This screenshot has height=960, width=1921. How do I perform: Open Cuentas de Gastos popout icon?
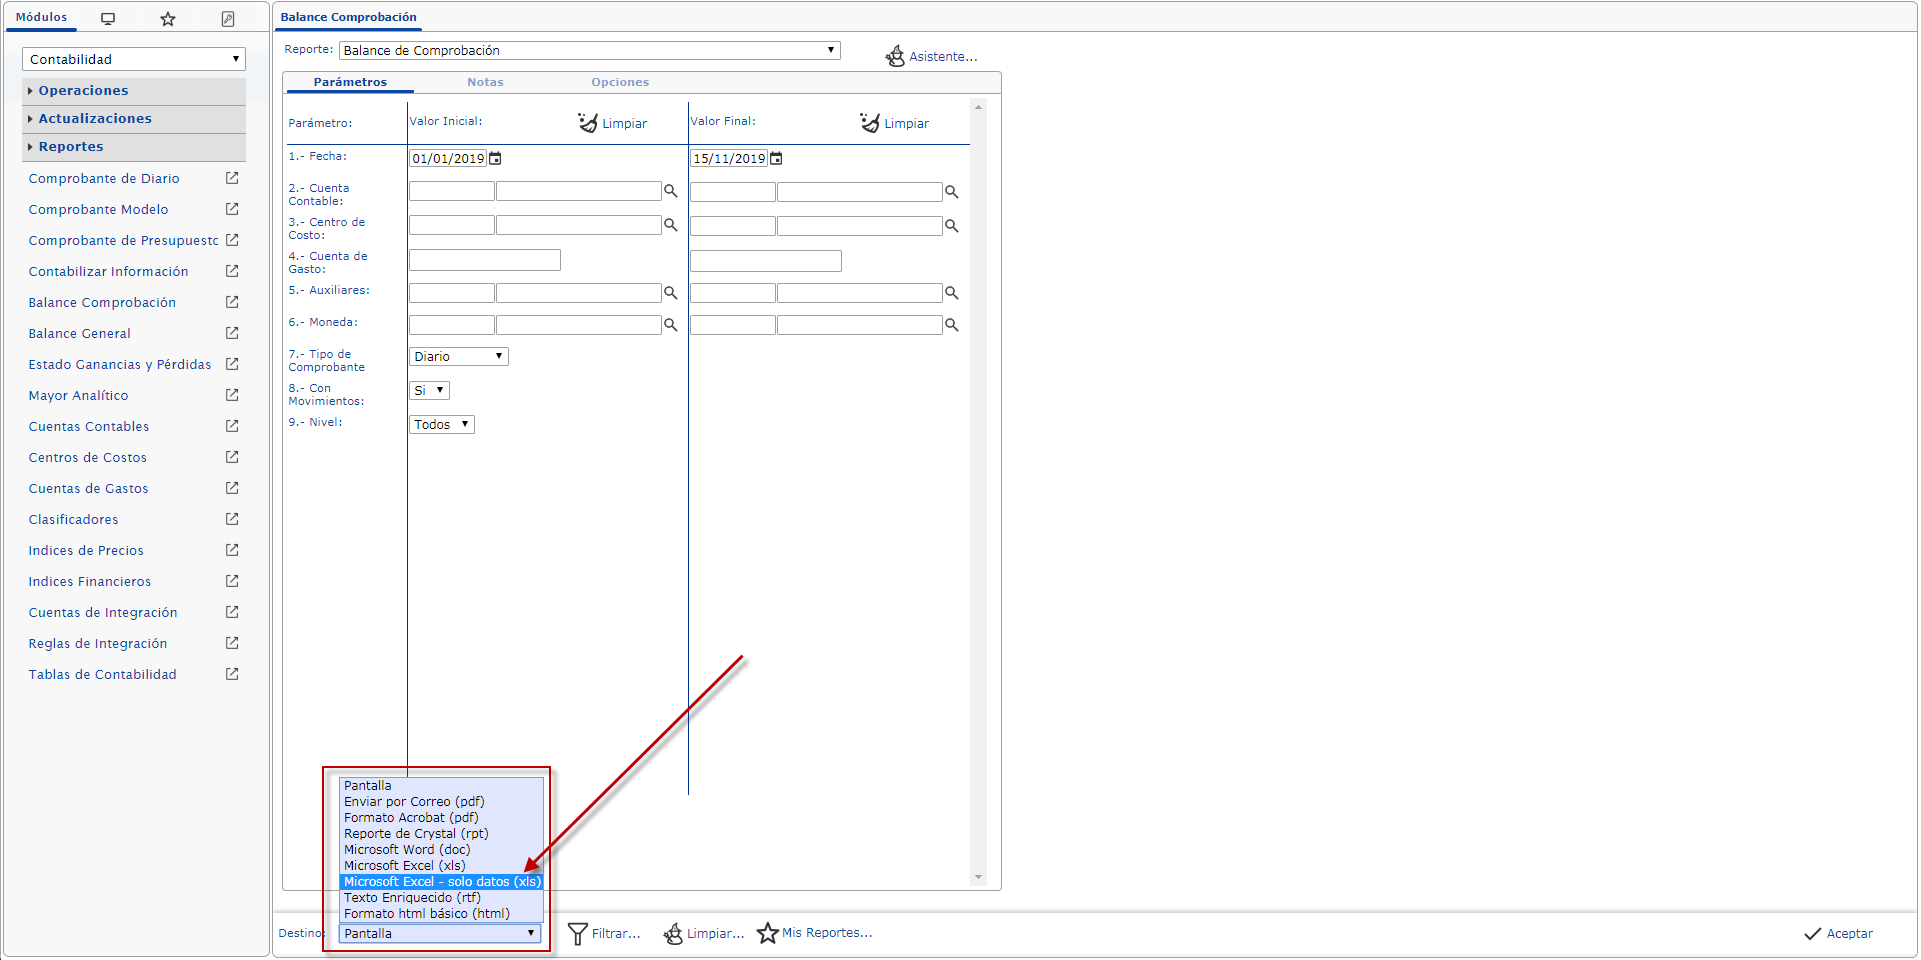232,488
